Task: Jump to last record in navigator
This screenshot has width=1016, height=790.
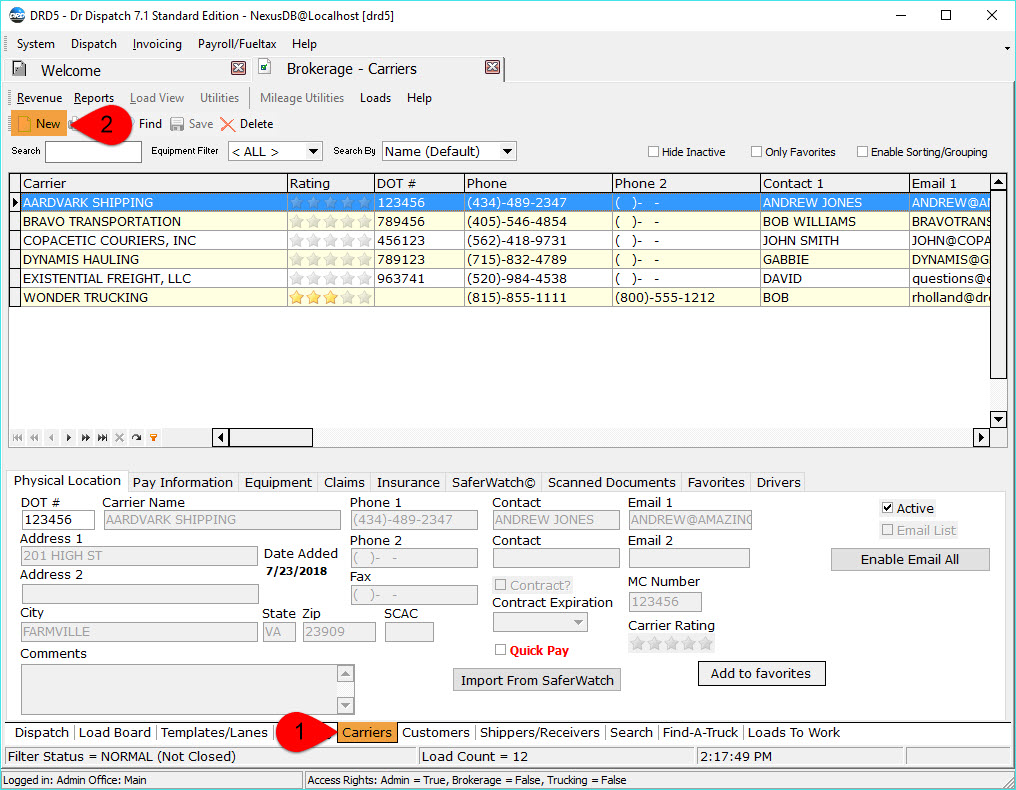Action: (x=102, y=437)
